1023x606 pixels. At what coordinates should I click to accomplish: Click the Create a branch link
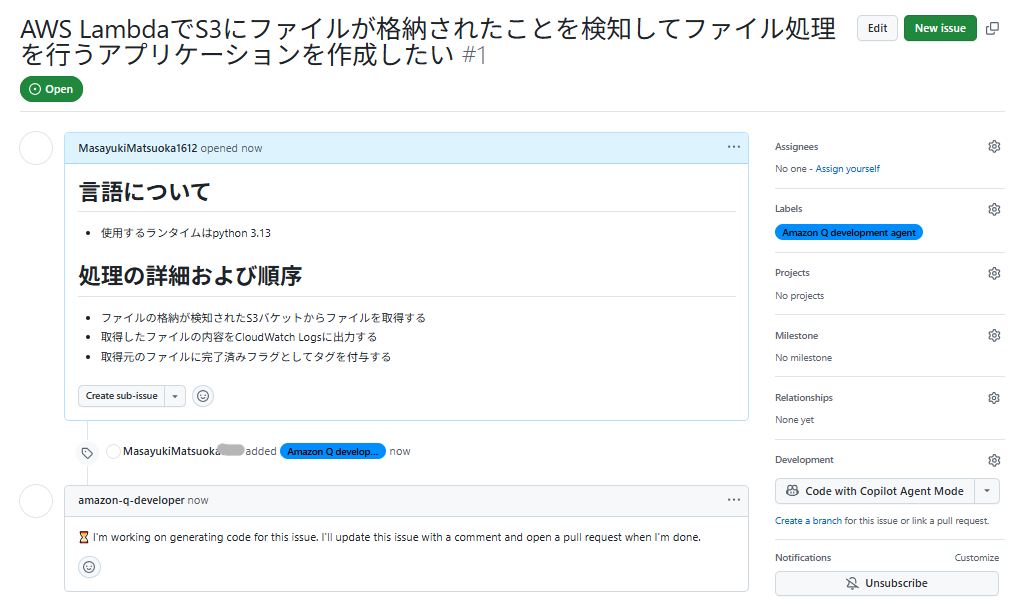point(808,521)
